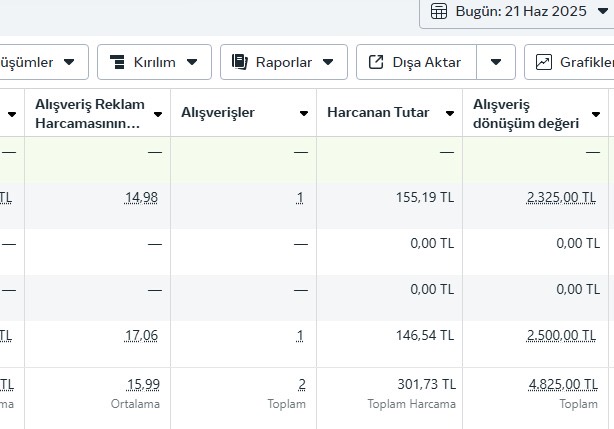Click the Dışa Aktar export icon

[x=376, y=62]
